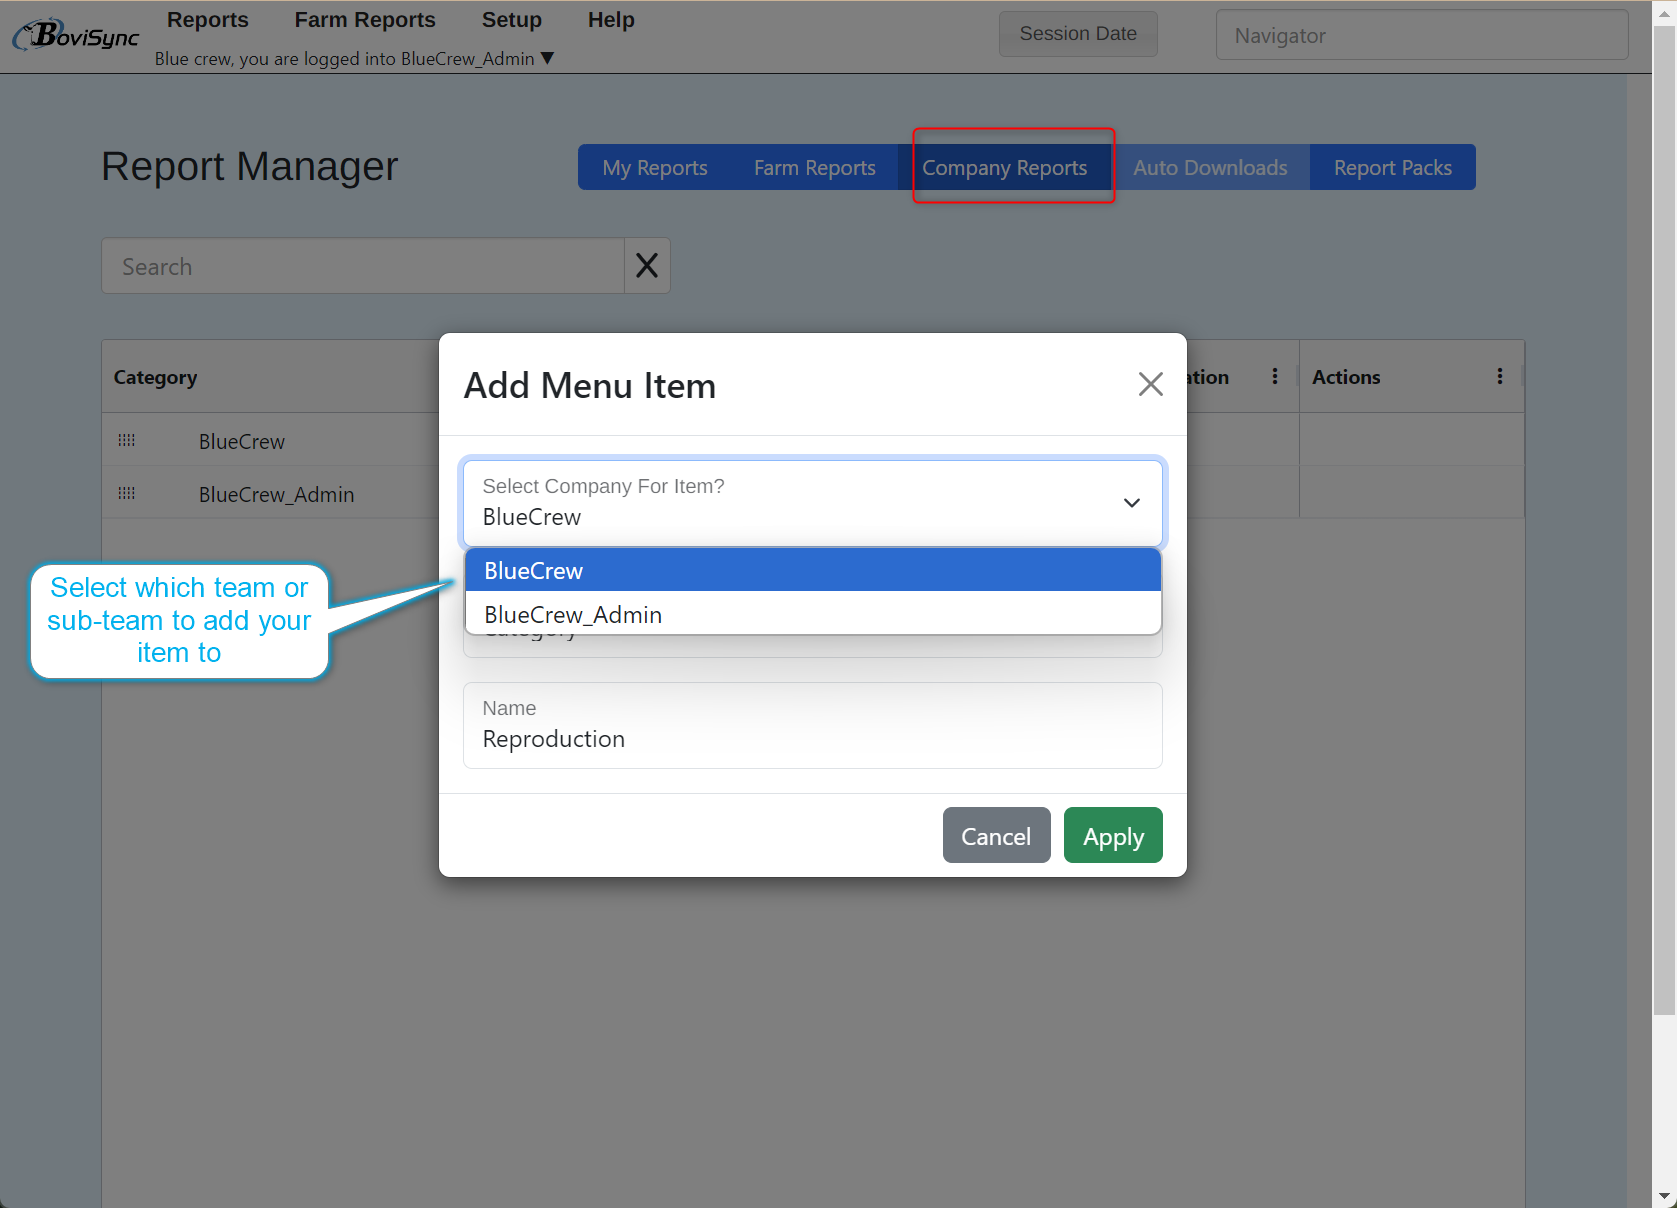Click the page vertical scrollbar
1677x1208 pixels.
(1664, 520)
